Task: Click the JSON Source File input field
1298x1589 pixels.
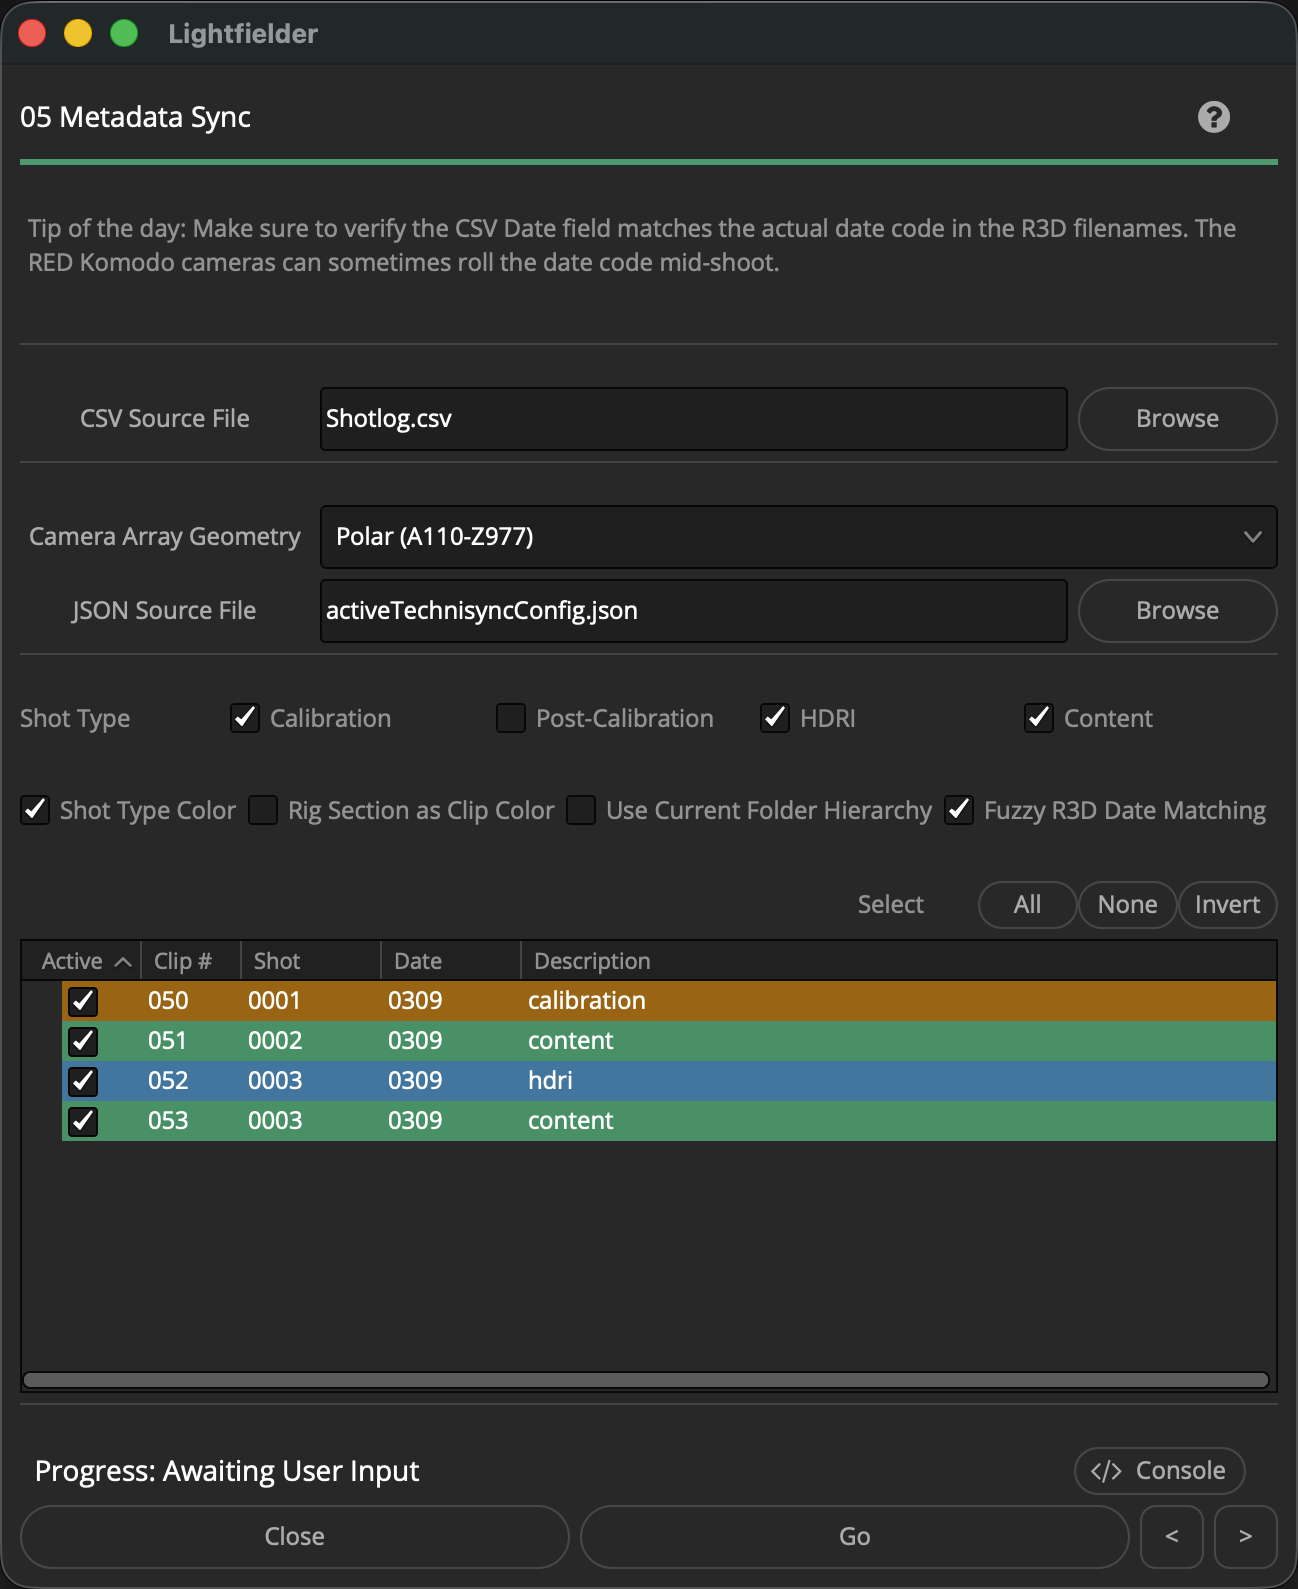Action: click(693, 611)
